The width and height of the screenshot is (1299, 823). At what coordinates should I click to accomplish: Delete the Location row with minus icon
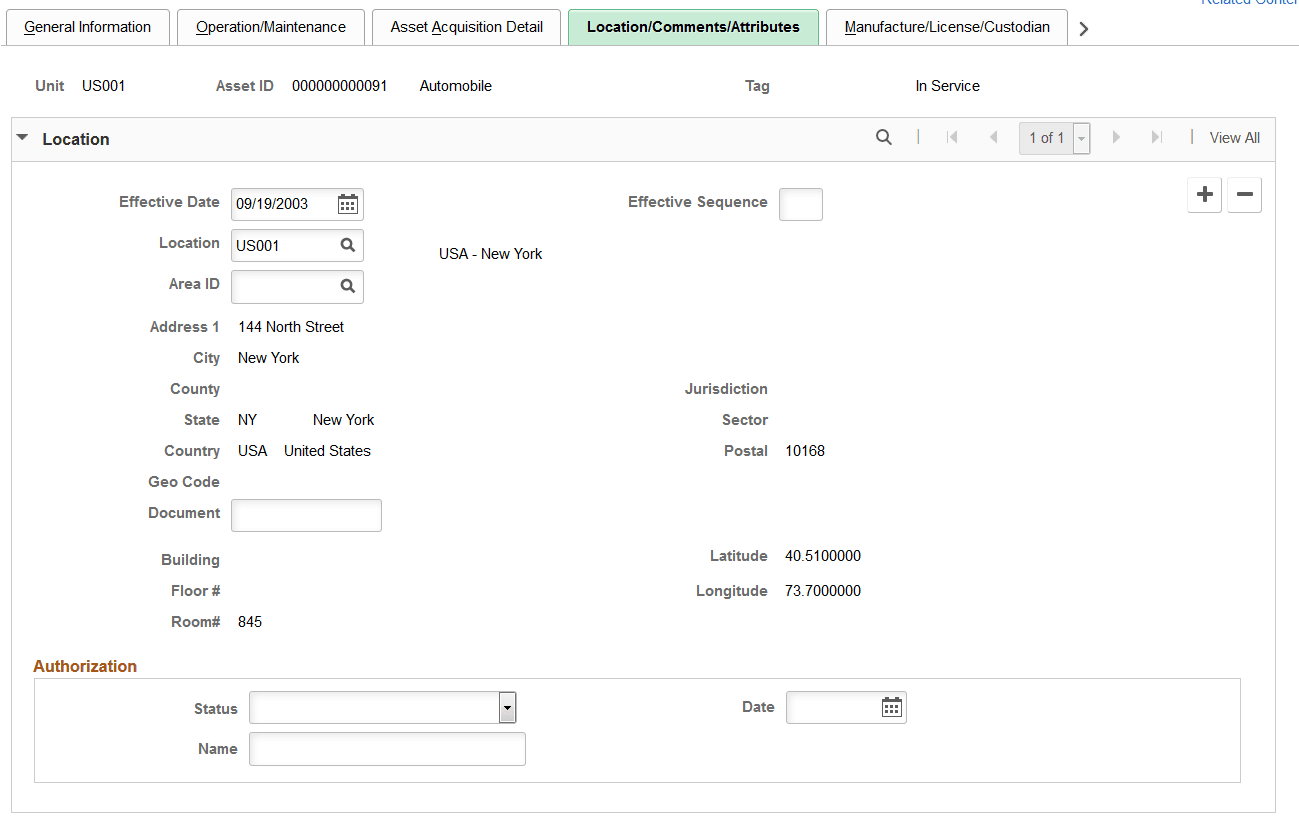1244,195
